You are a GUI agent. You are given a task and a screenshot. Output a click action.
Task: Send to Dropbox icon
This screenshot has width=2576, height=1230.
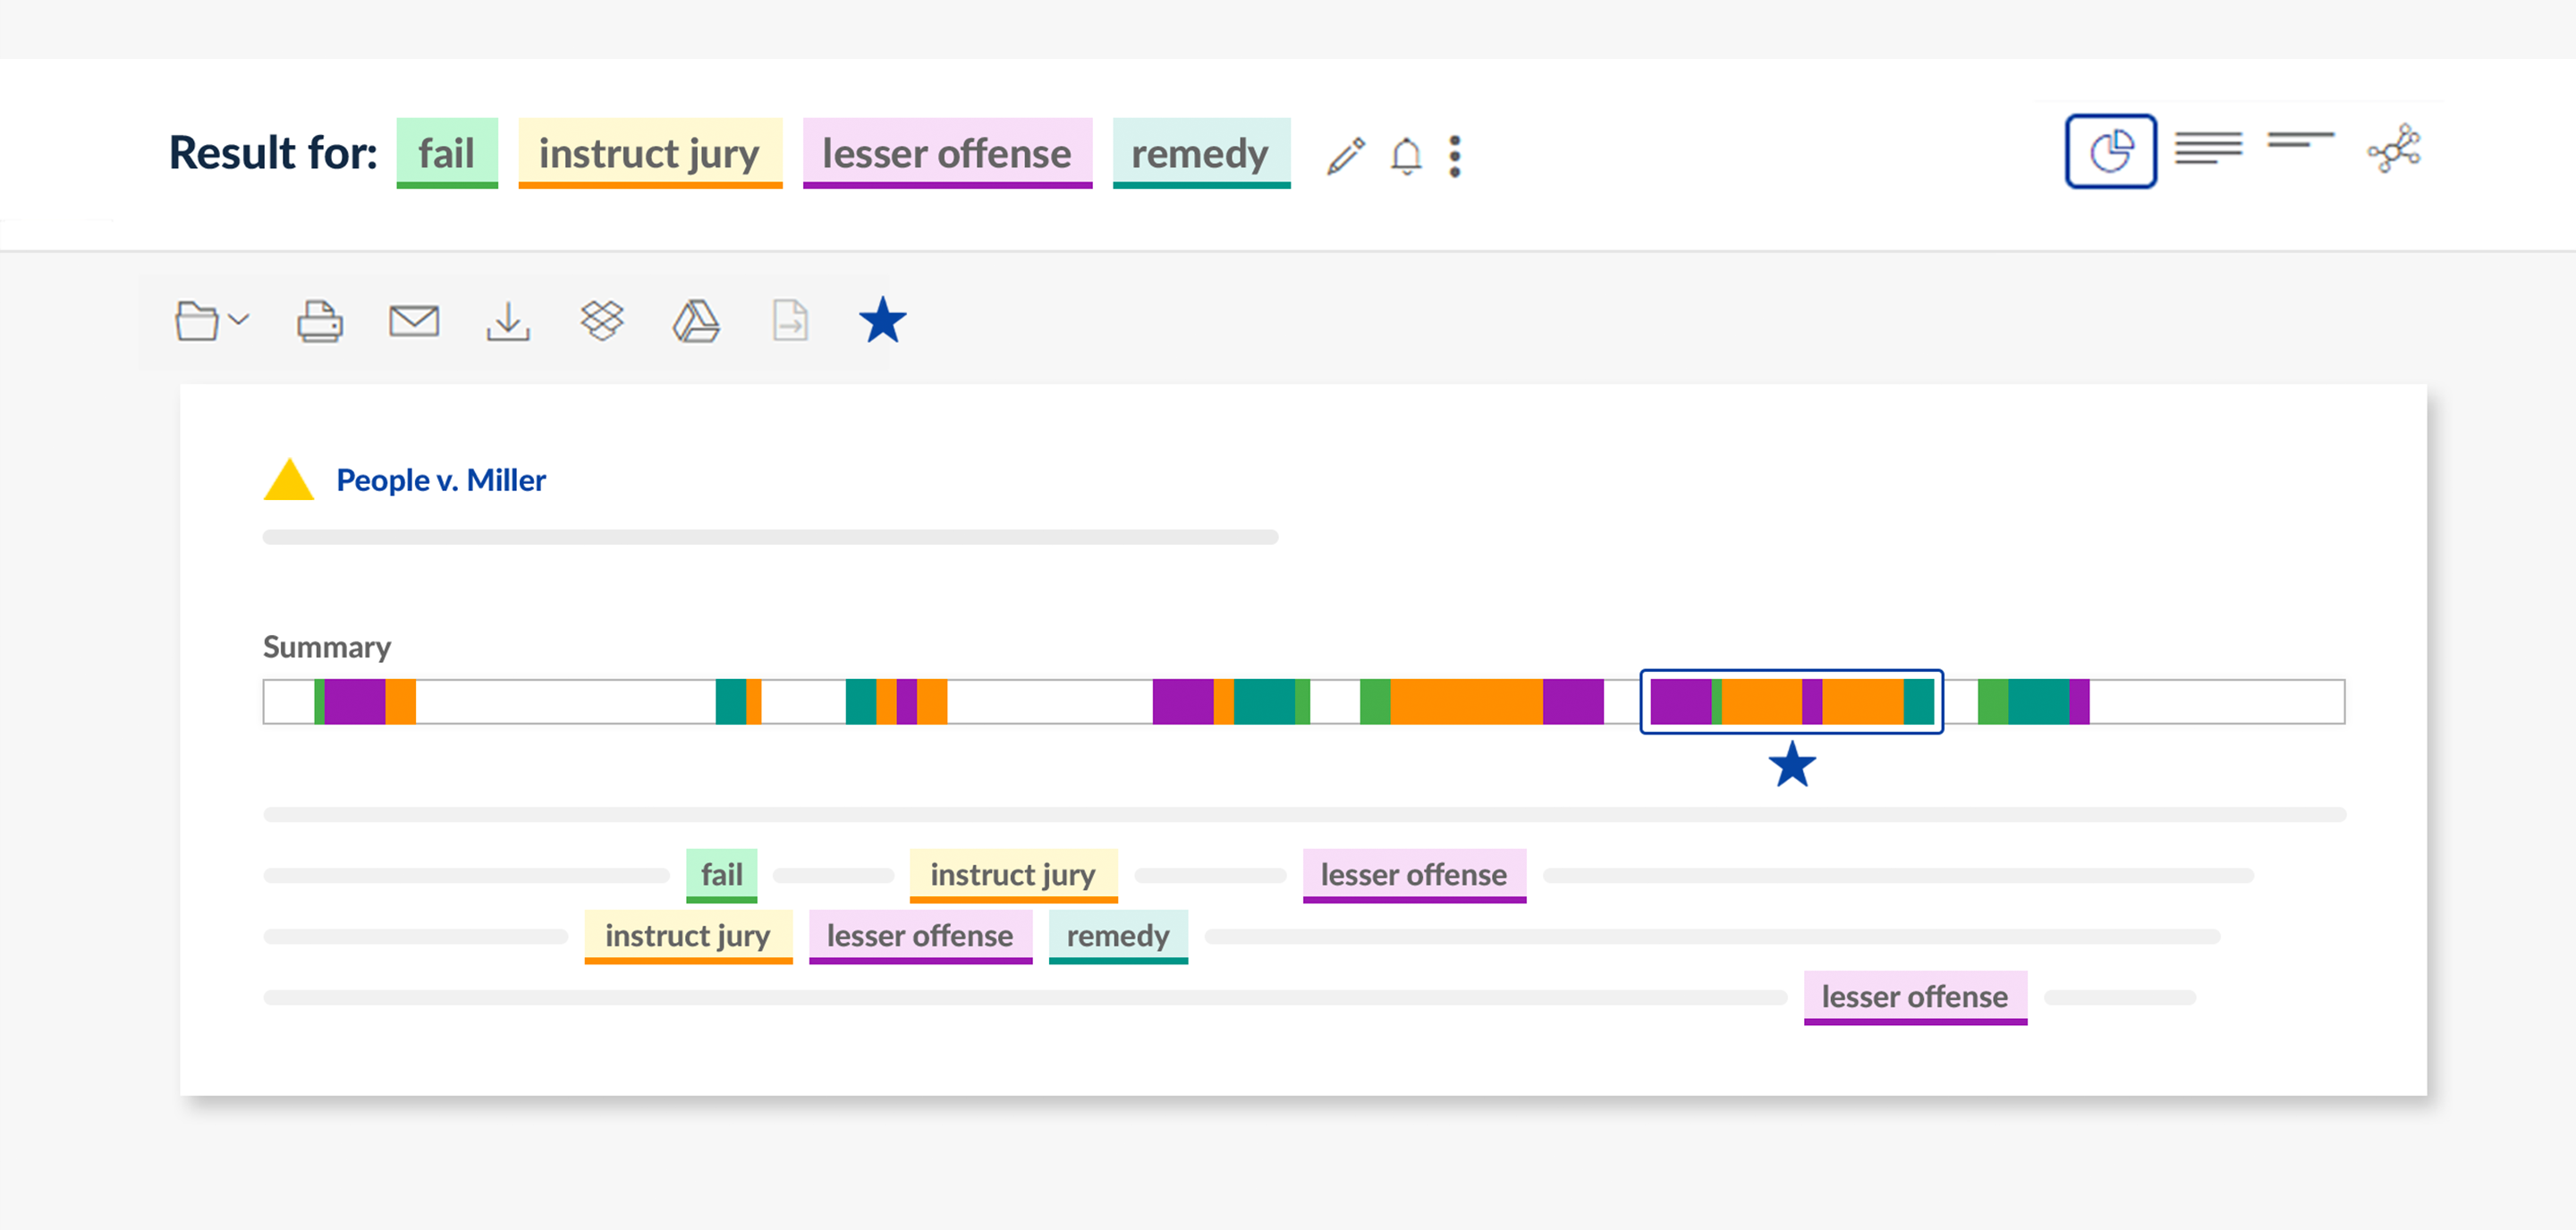pyautogui.click(x=602, y=320)
